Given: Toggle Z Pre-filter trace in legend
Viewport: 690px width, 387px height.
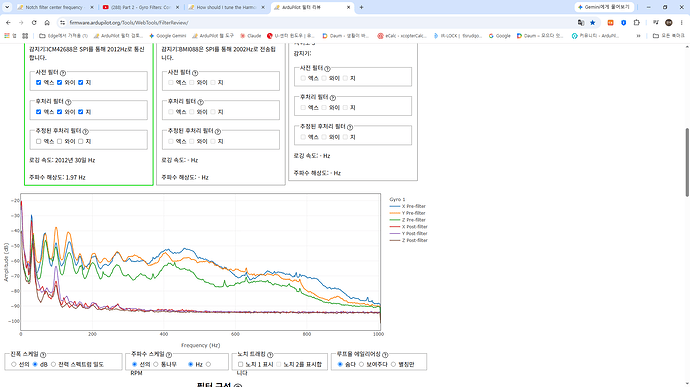Looking at the screenshot, I should 407,220.
